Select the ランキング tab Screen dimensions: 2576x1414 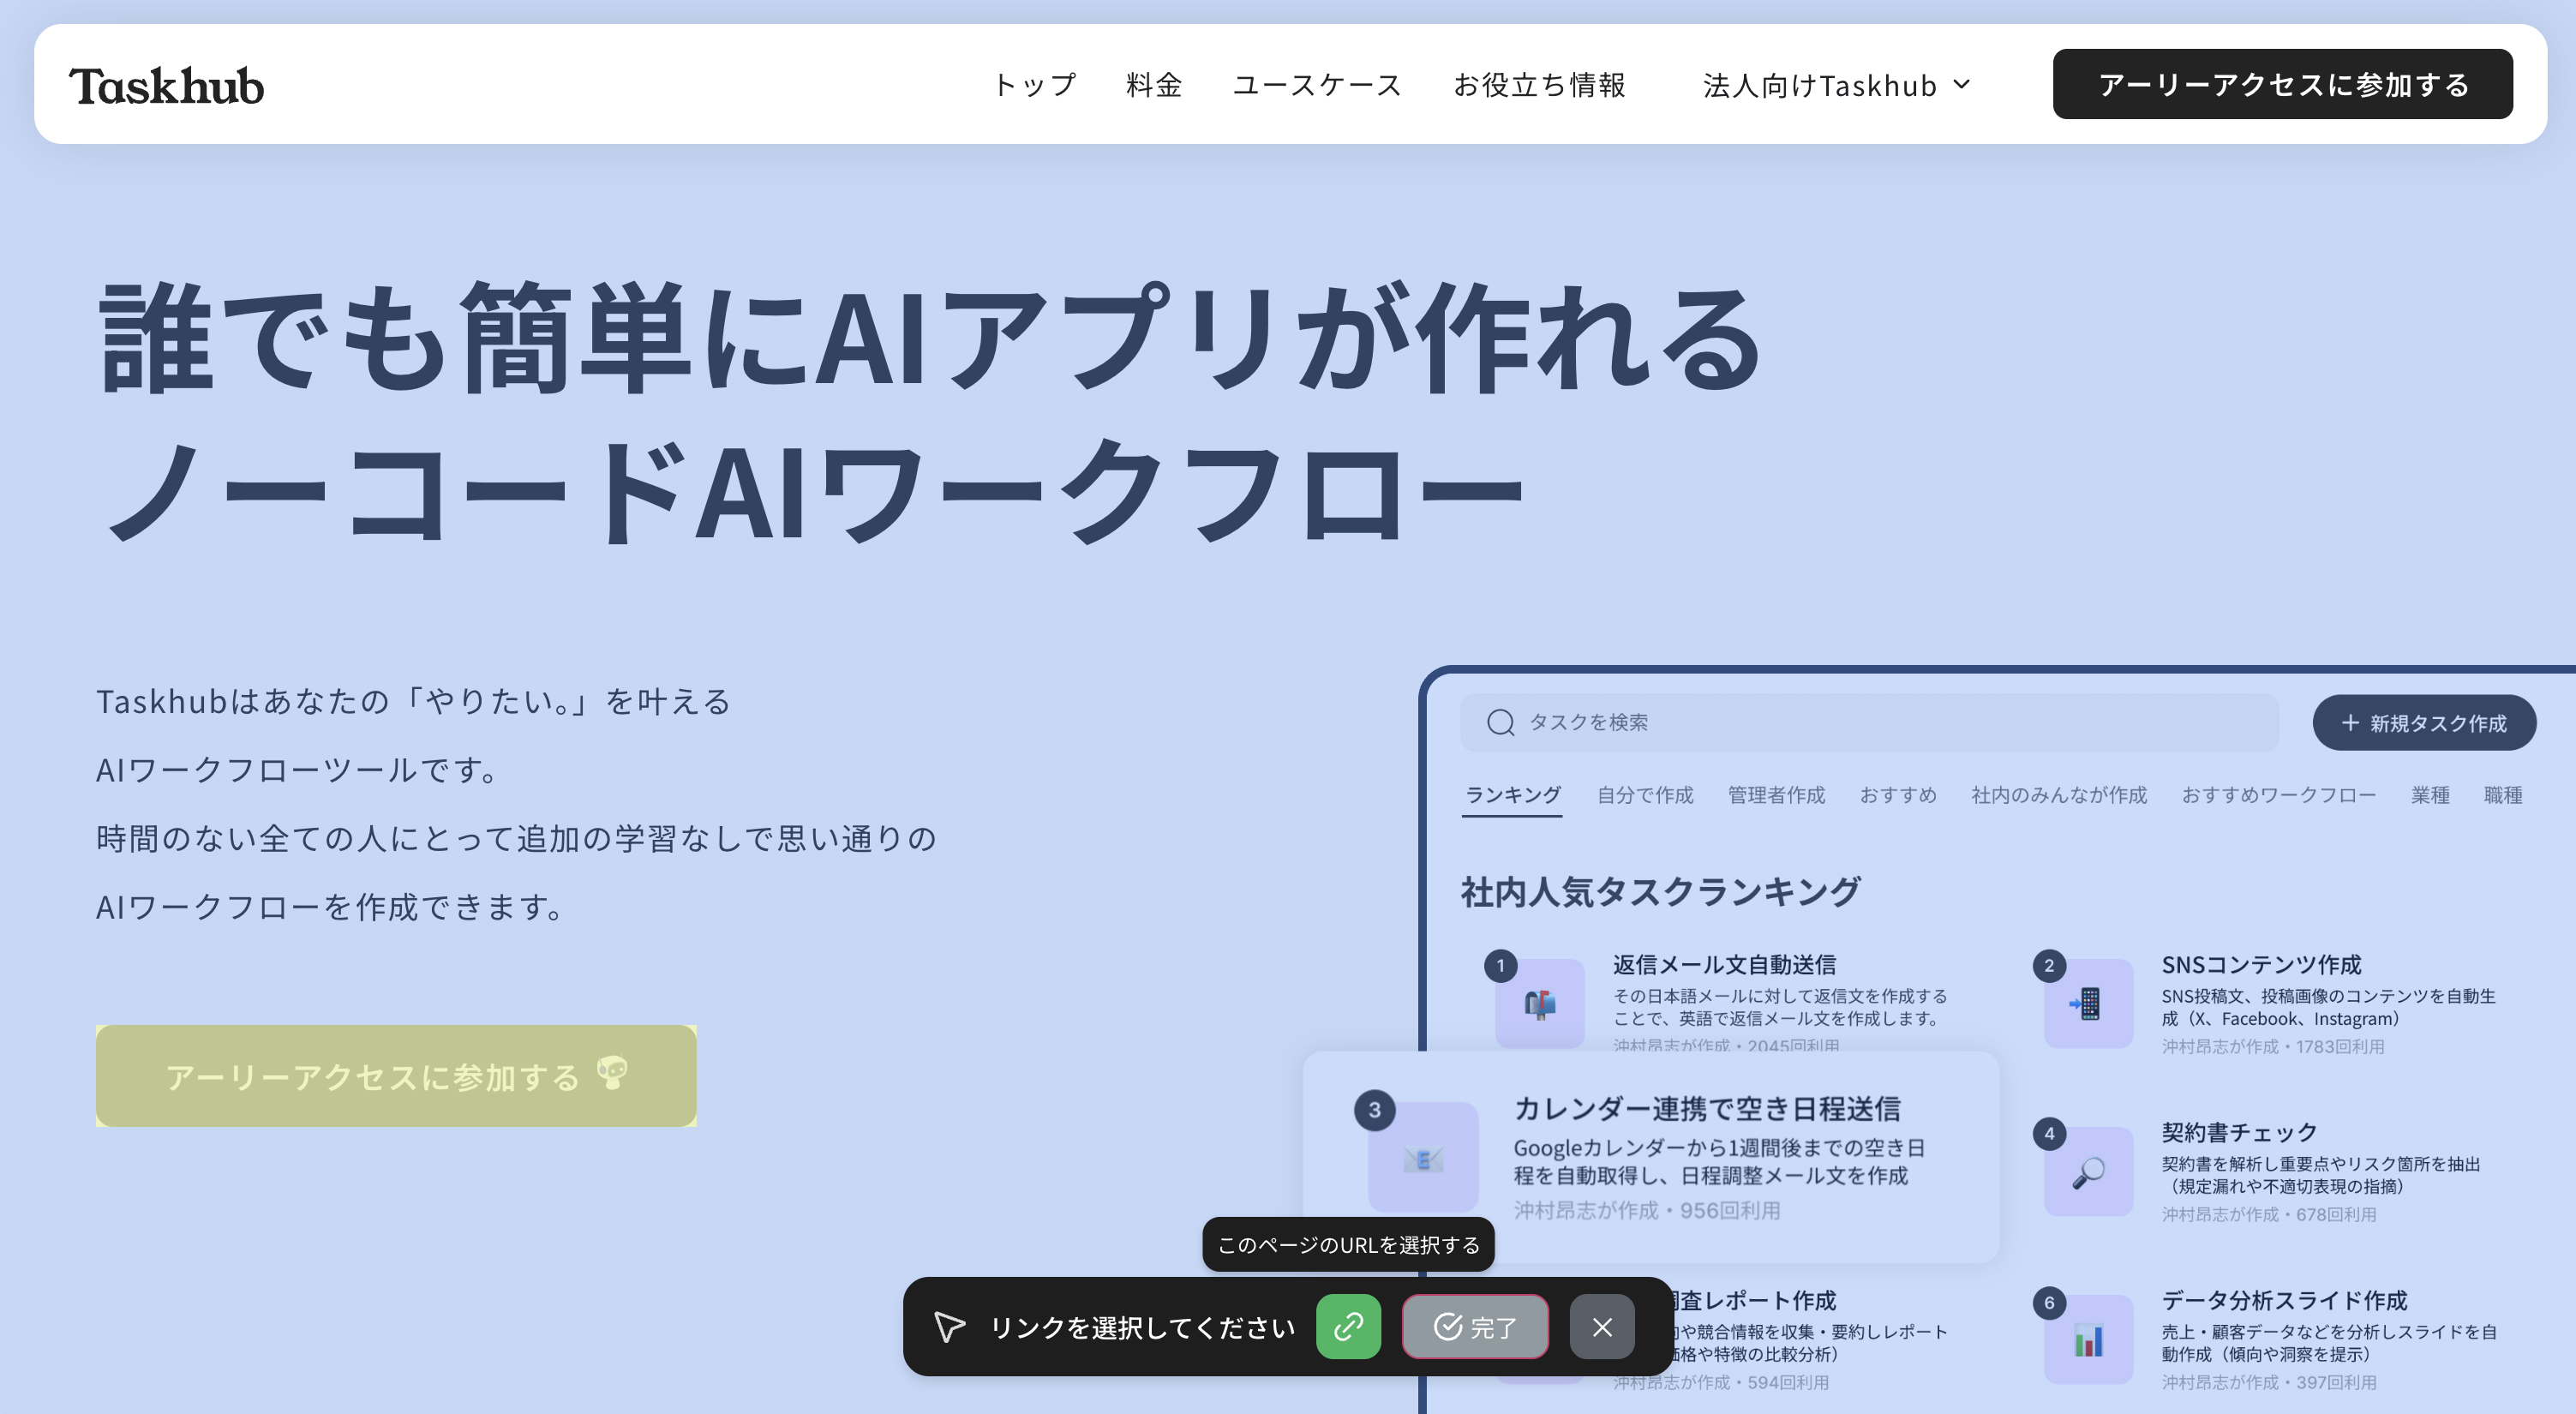(1512, 795)
